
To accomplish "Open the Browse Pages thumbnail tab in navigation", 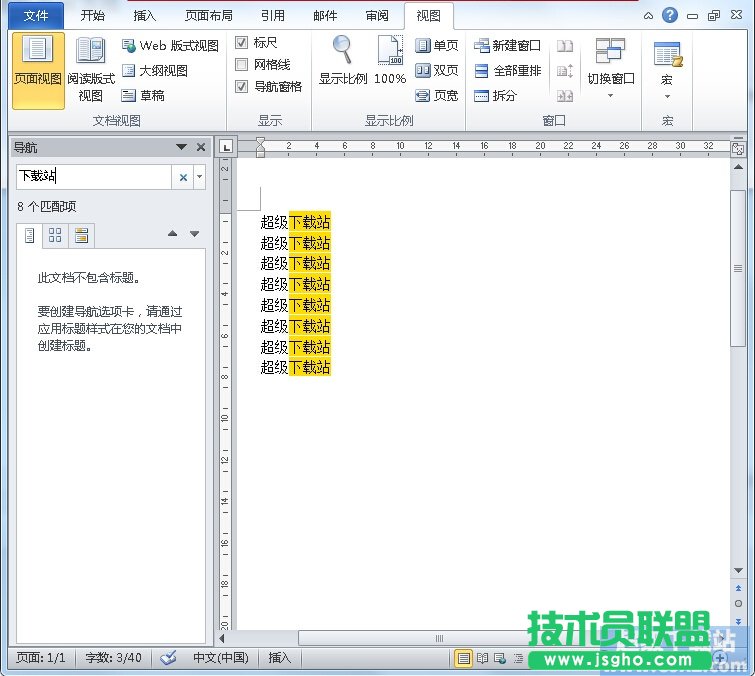I will coord(55,235).
